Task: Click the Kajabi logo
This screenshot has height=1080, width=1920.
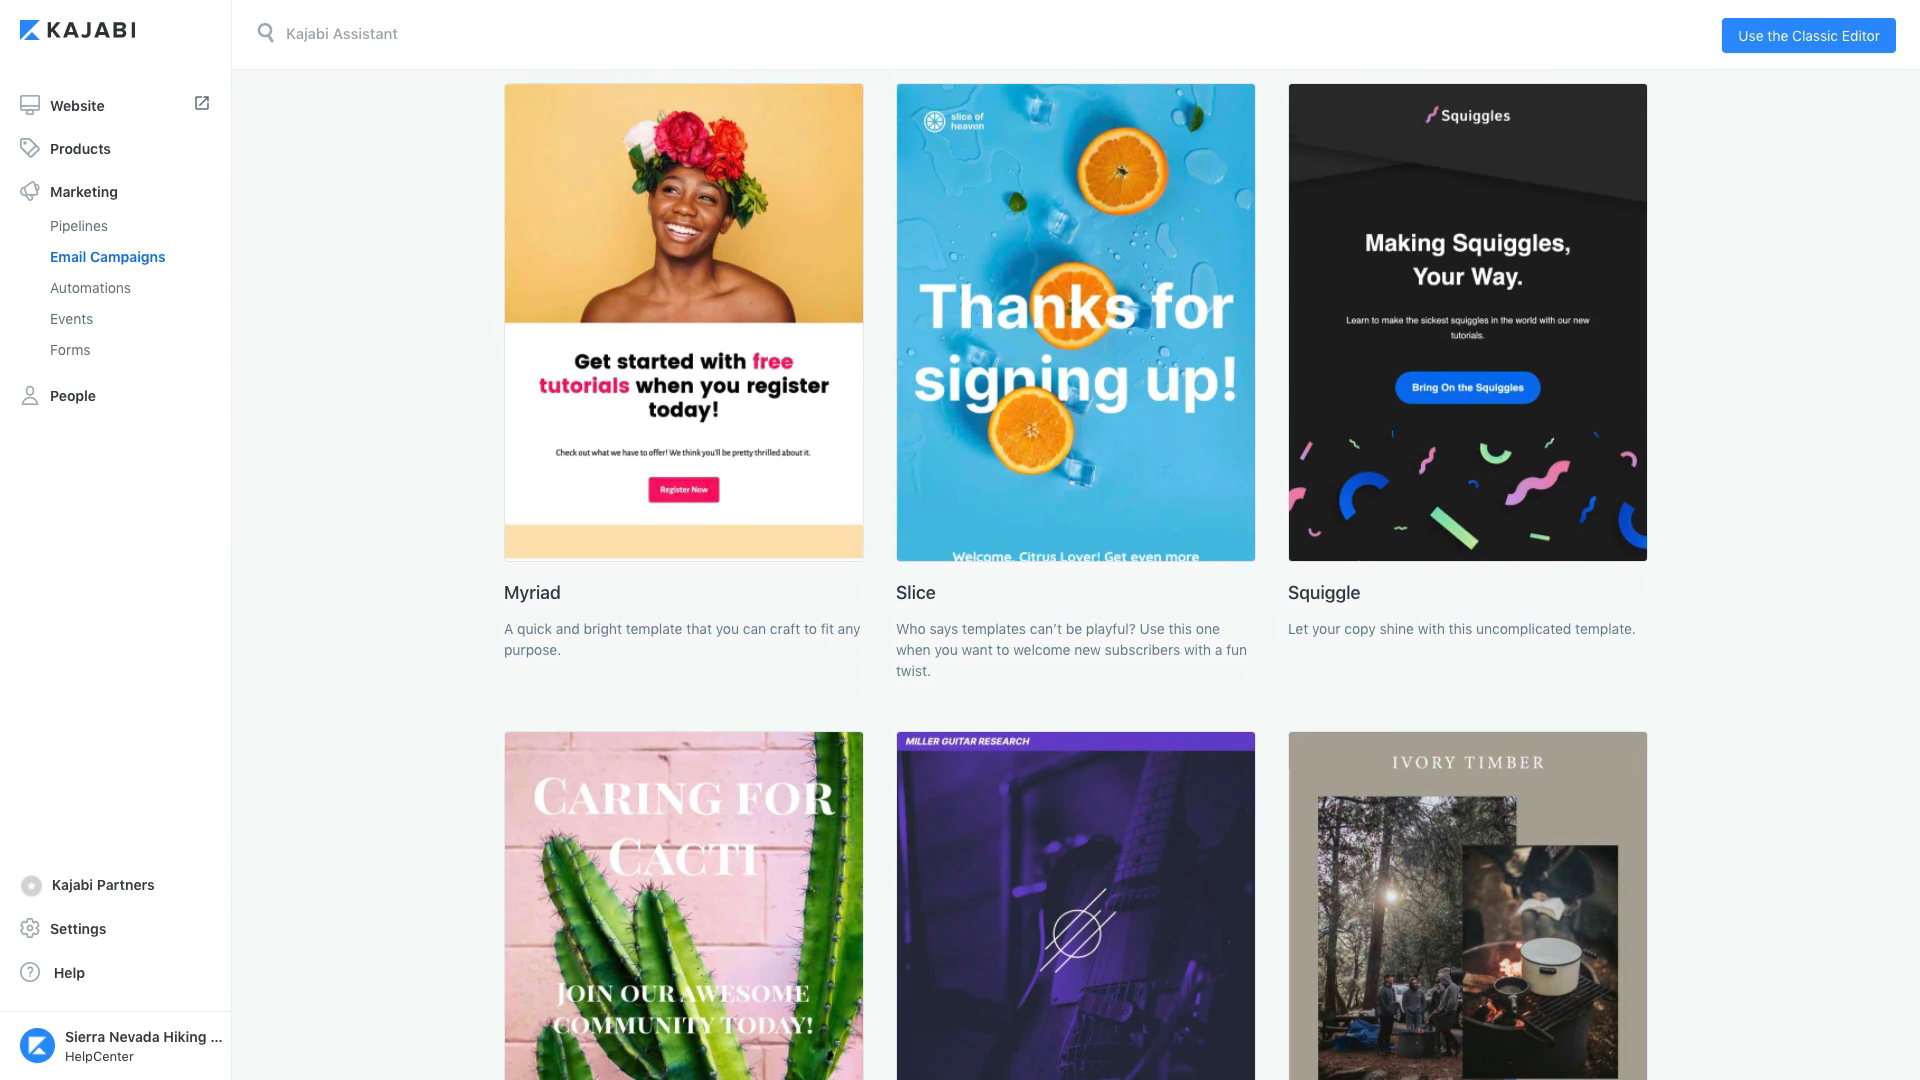Action: pyautogui.click(x=78, y=30)
